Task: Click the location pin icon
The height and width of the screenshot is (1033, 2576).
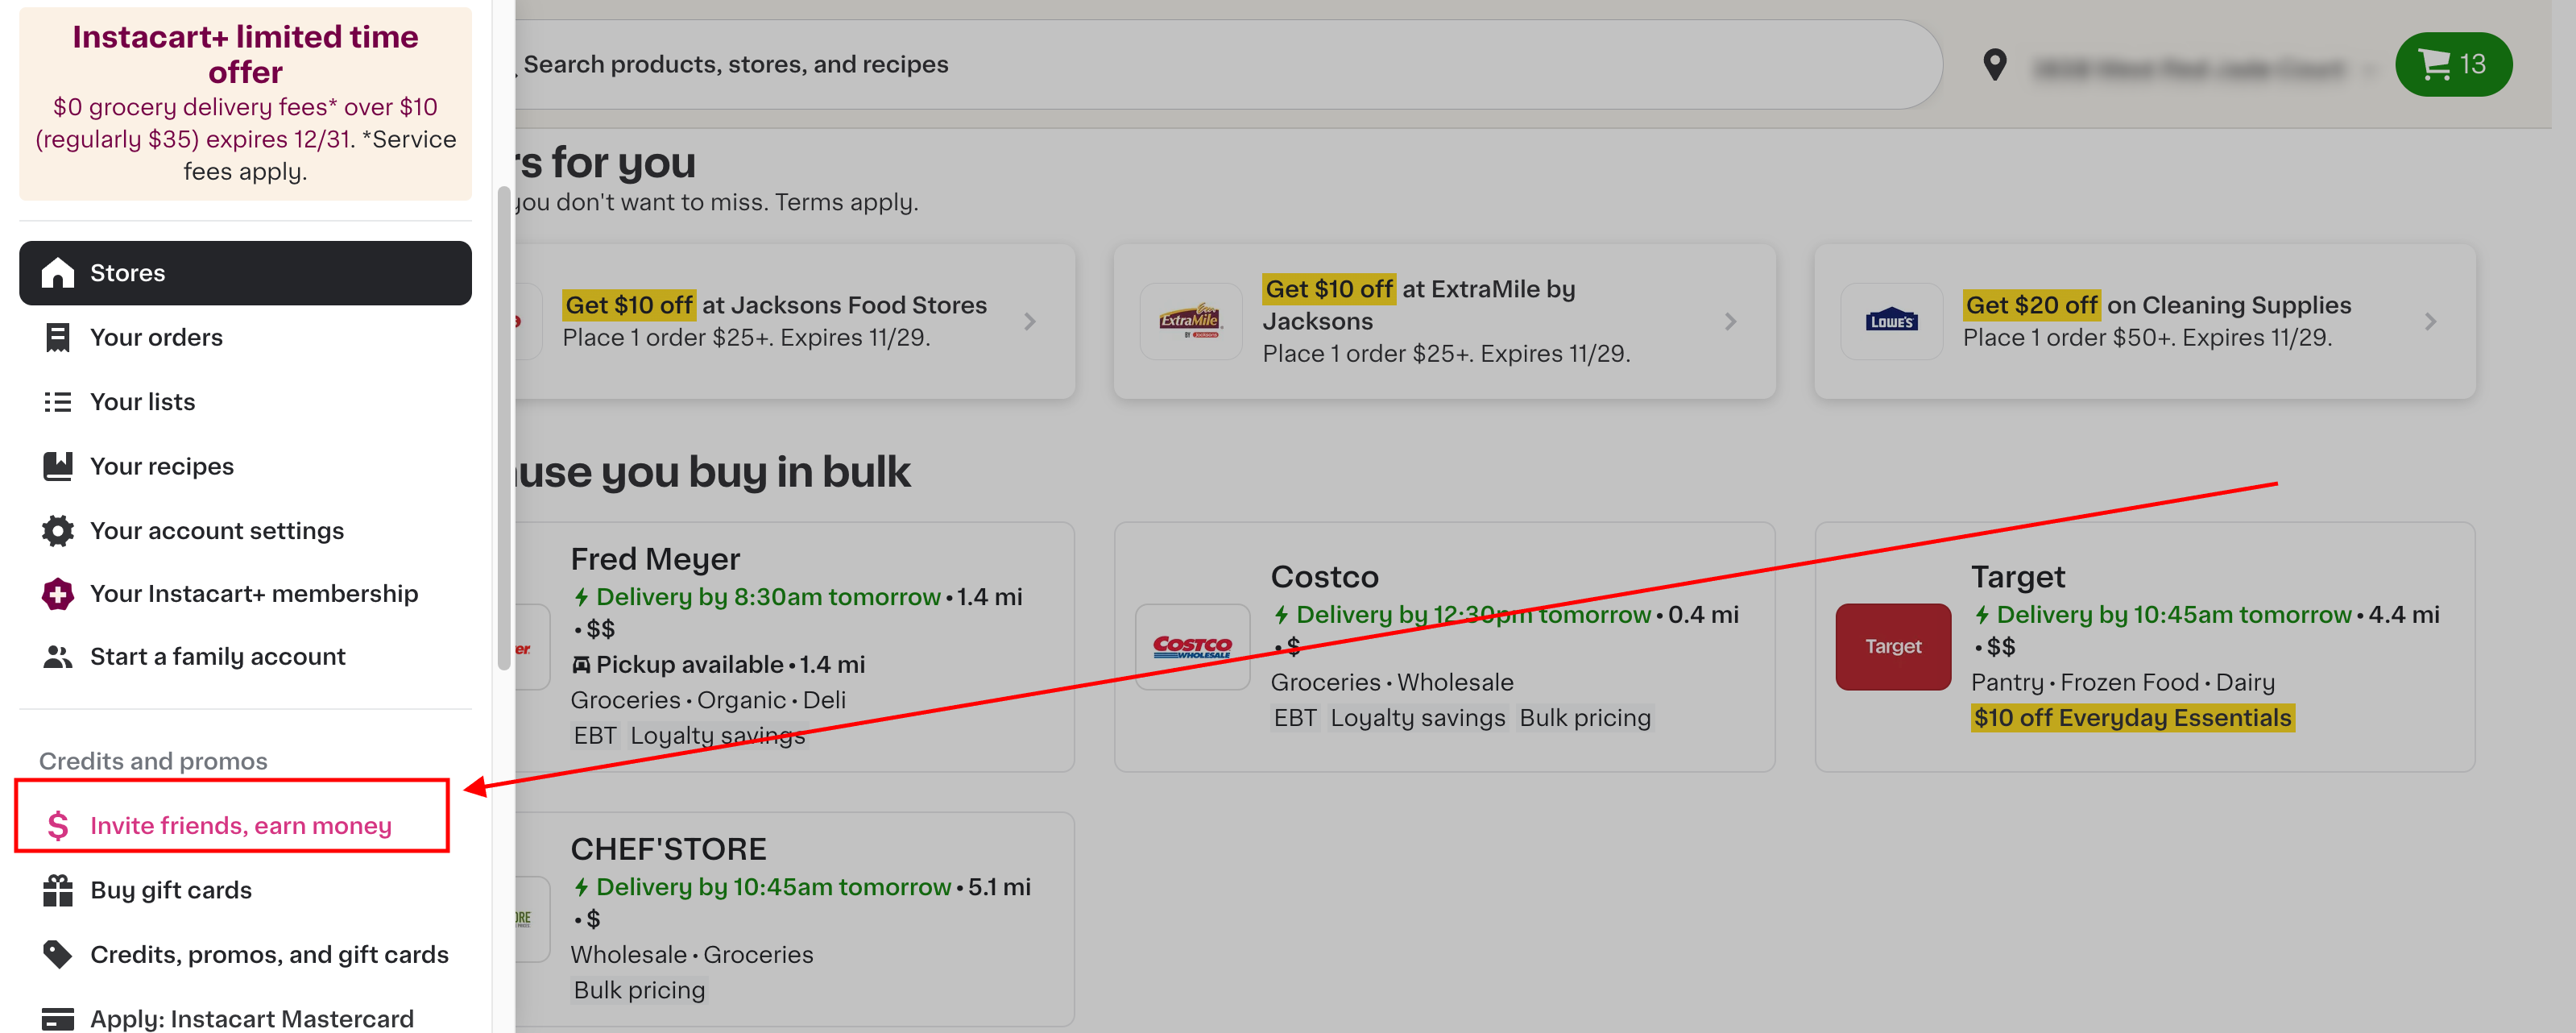Action: click(1994, 65)
